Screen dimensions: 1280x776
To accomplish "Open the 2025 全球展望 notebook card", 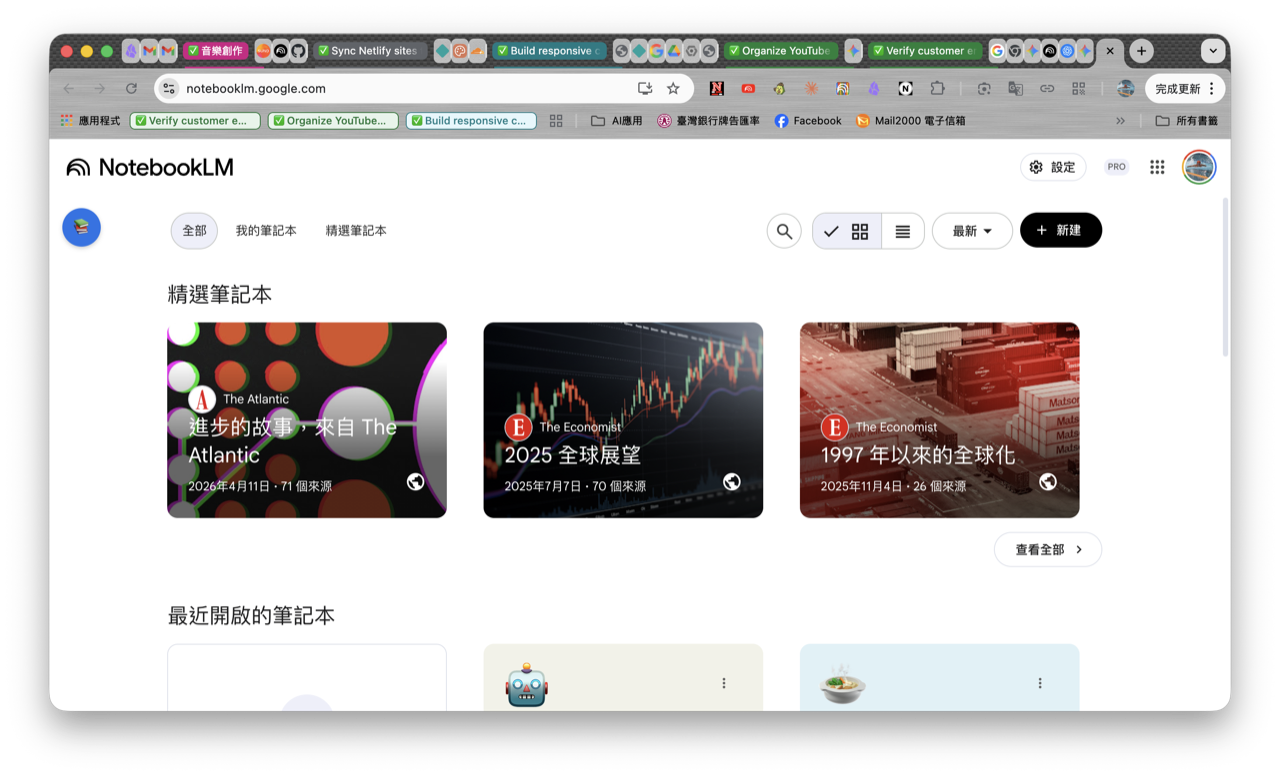I will coord(623,420).
